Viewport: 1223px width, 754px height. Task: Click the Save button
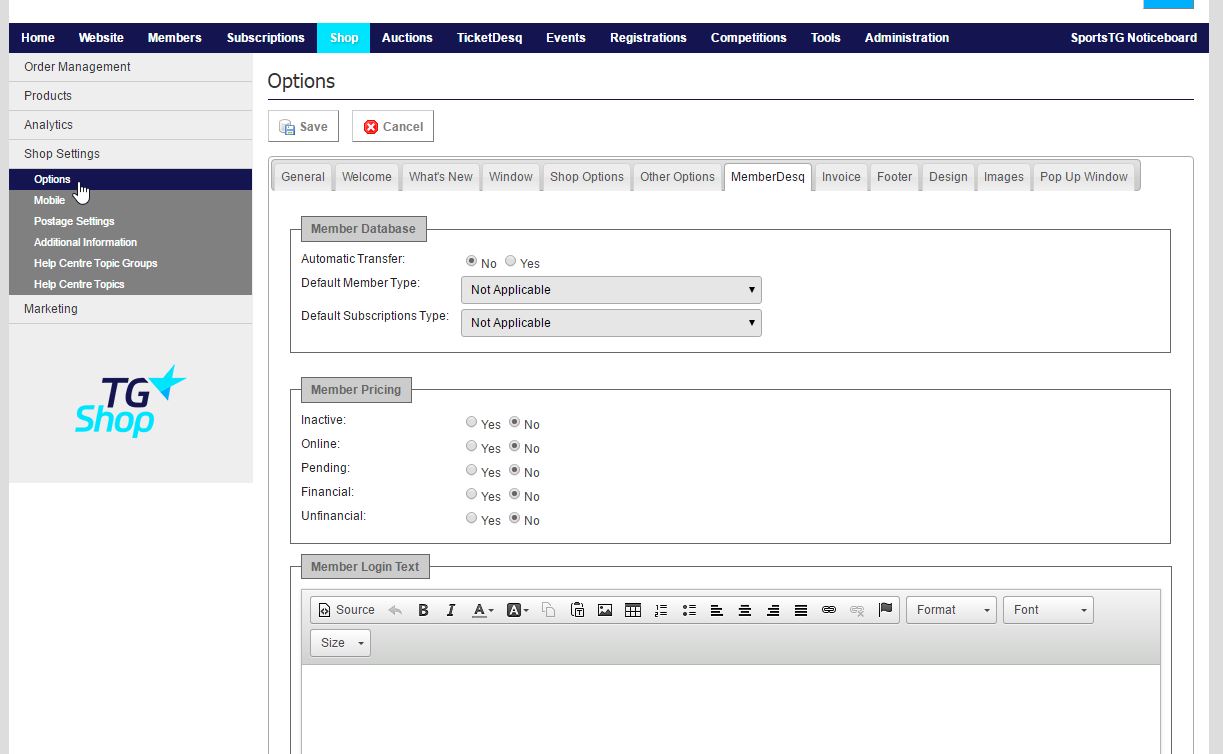coord(304,127)
